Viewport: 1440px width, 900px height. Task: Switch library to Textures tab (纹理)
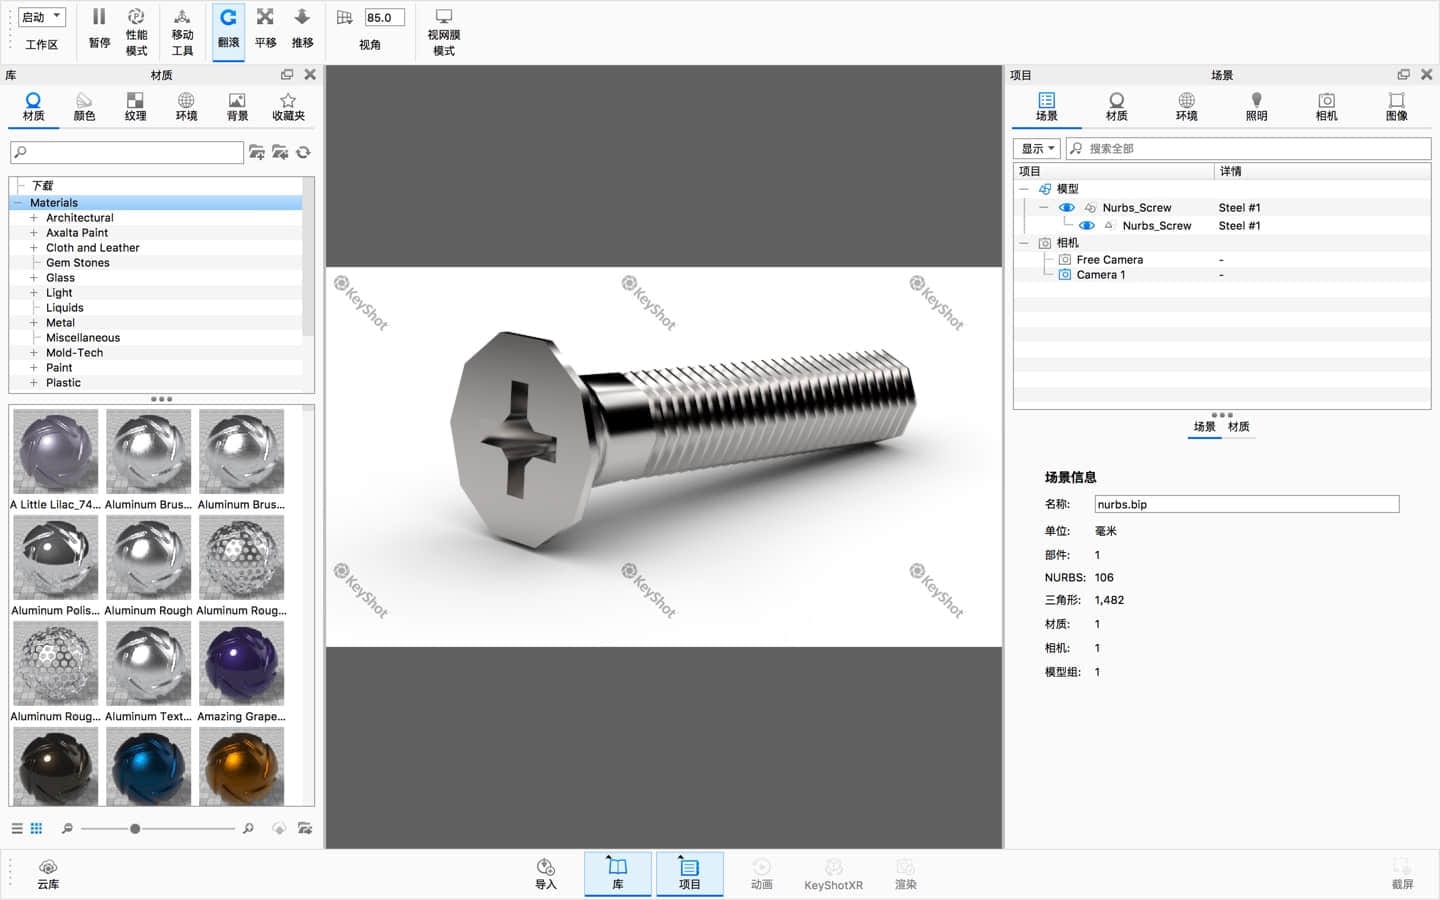(x=135, y=107)
